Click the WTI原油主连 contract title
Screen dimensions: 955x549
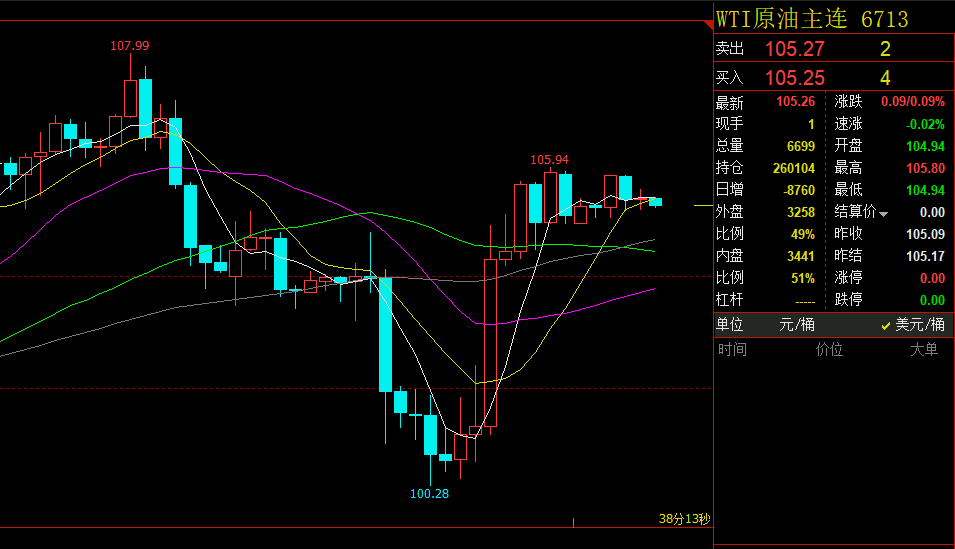coord(781,19)
